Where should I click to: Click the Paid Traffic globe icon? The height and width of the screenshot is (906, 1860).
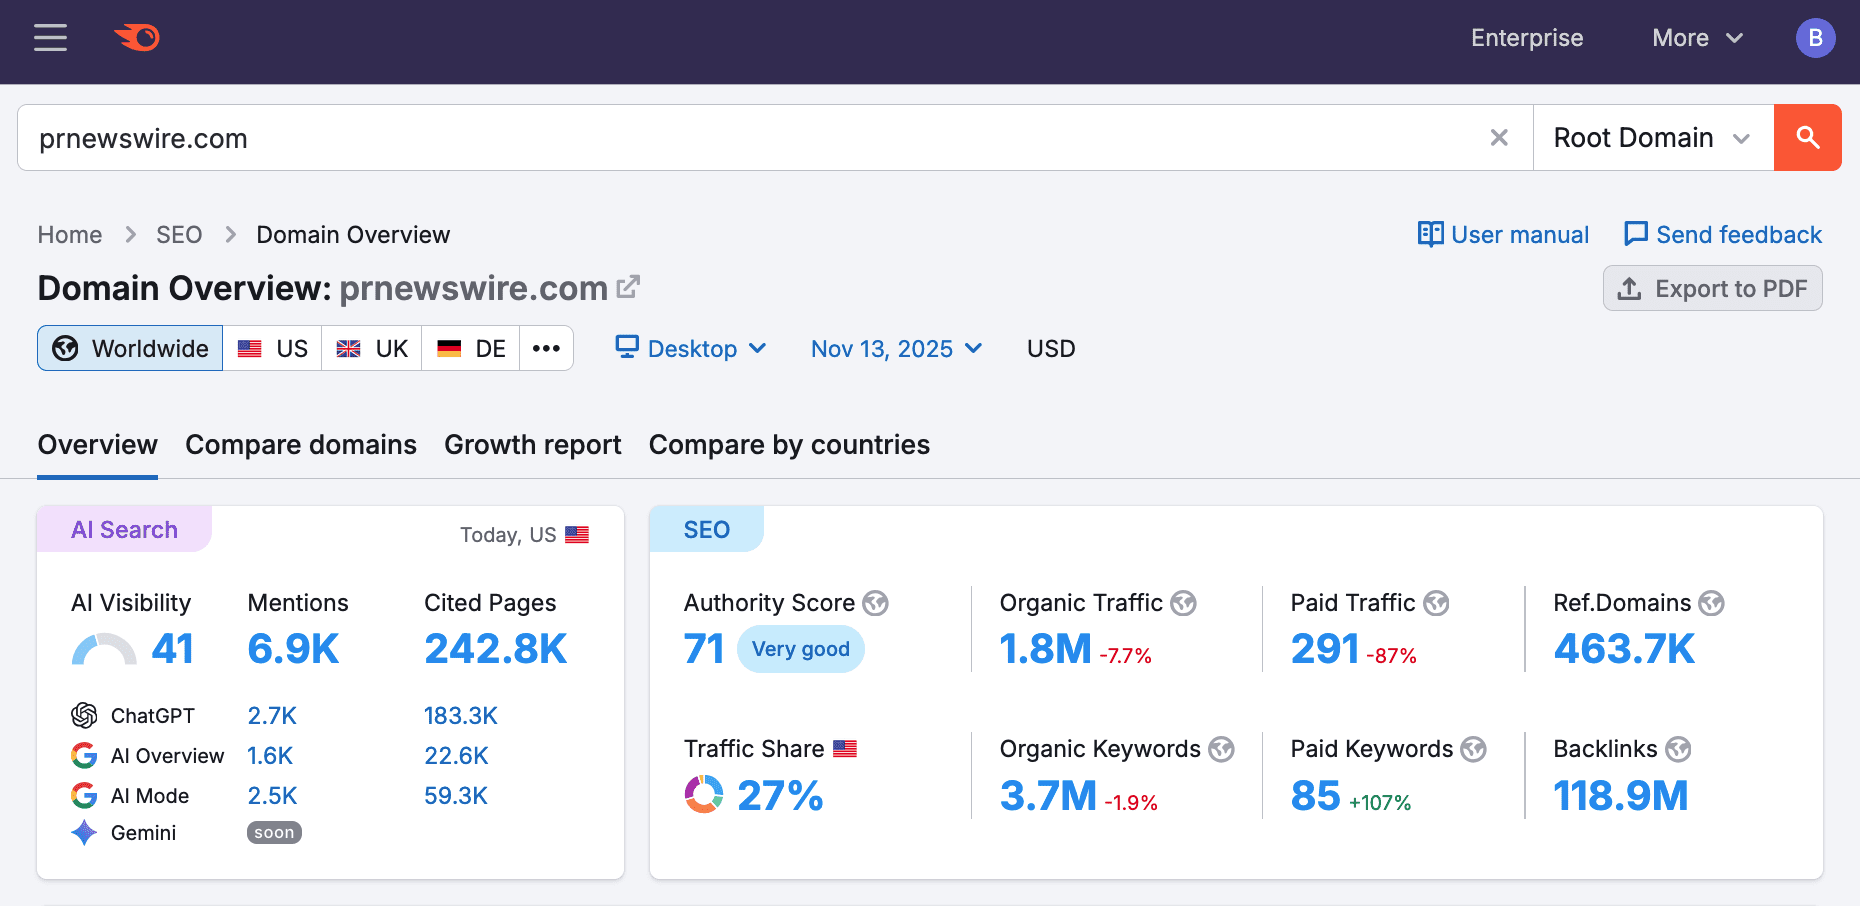(x=1437, y=603)
